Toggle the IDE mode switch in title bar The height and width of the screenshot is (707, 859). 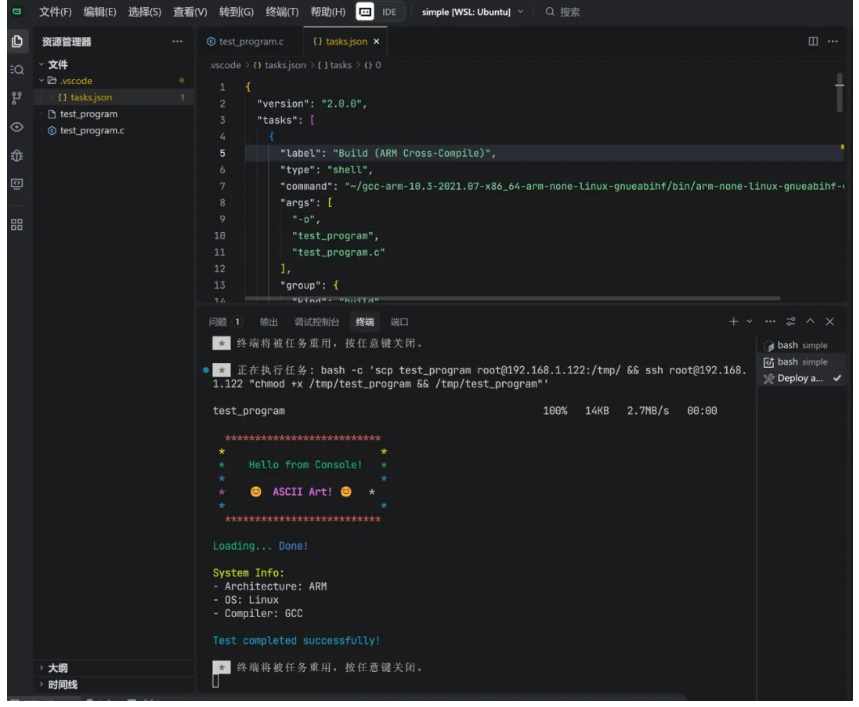[378, 12]
